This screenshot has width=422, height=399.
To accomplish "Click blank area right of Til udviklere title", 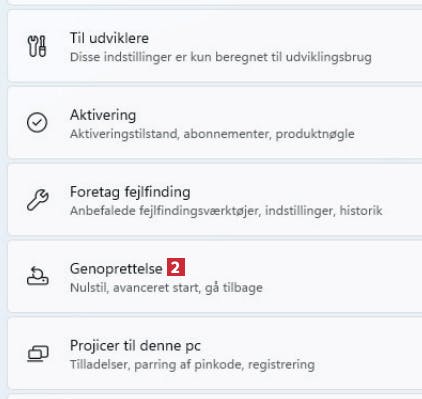I will click(283, 38).
